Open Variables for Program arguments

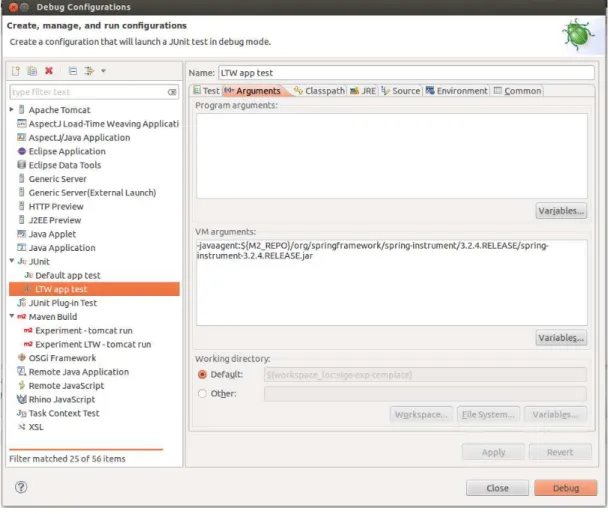561,211
